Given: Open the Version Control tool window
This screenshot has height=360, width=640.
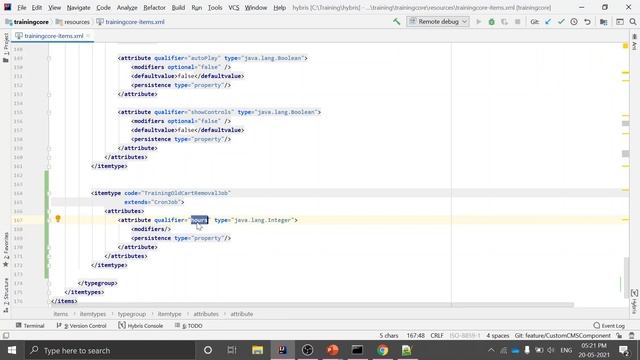Looking at the screenshot, I should 81,325.
